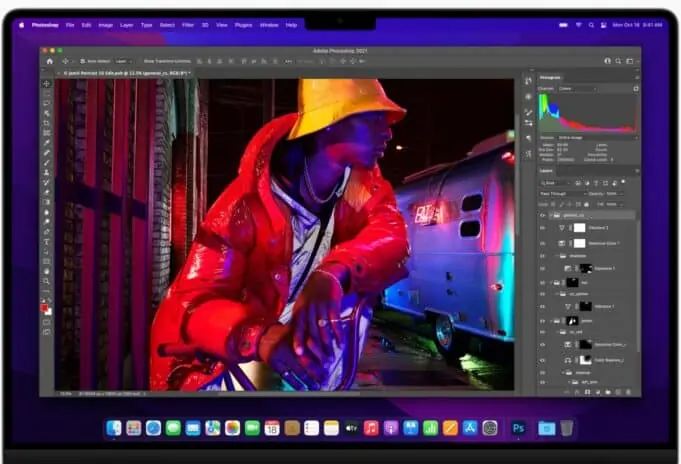Open the Image menu
The width and height of the screenshot is (681, 464).
106,25
